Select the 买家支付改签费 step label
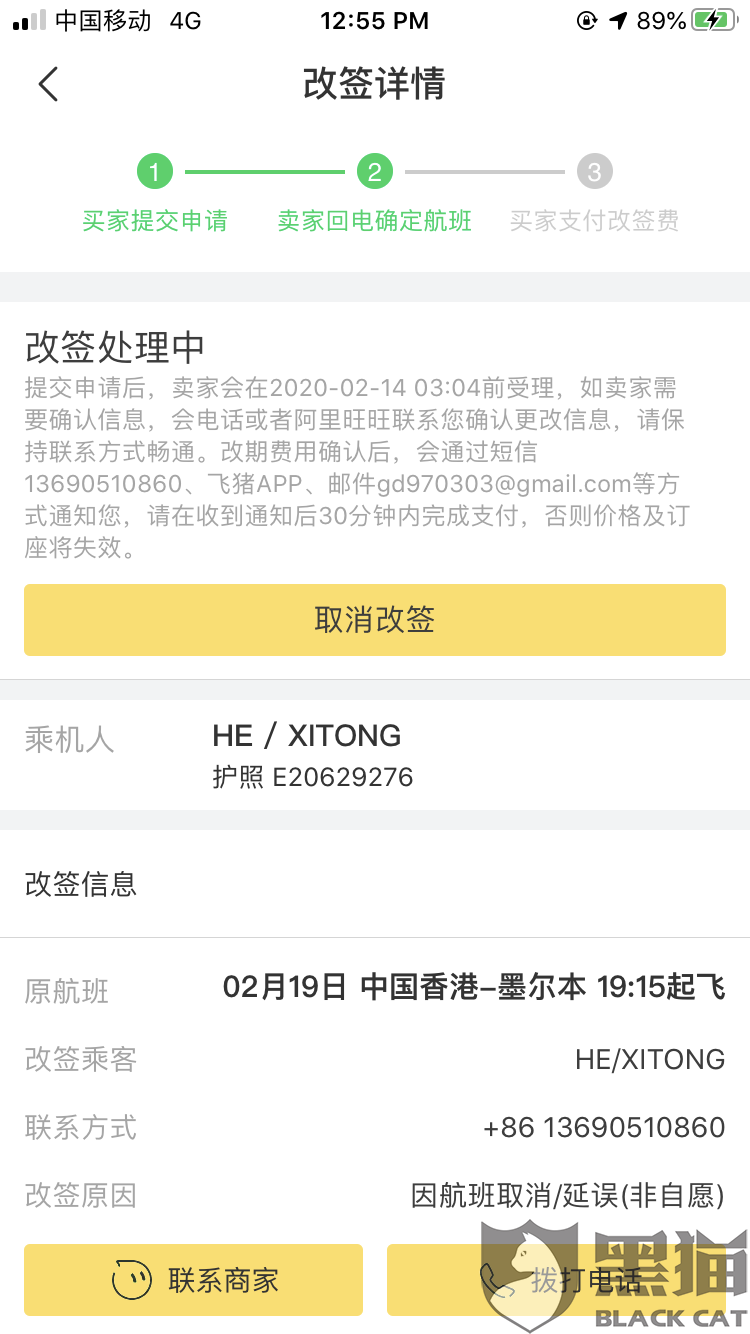Image resolution: width=750 pixels, height=1334 pixels. [x=594, y=221]
